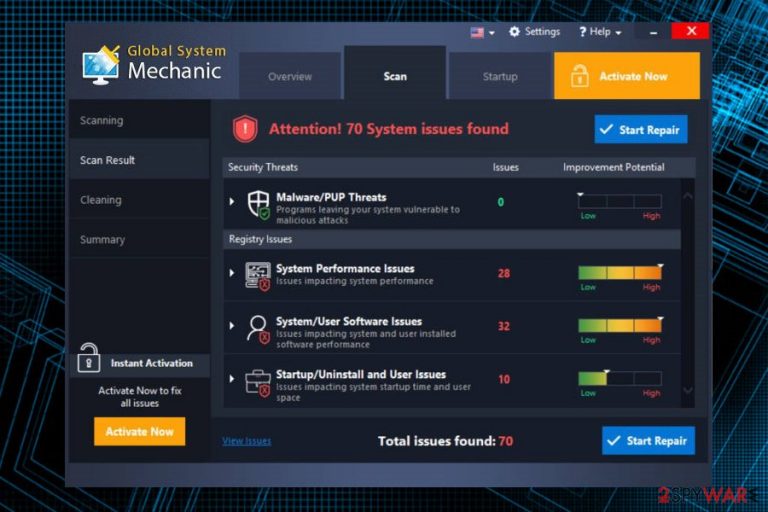Click the System Performance Issues monitor icon
This screenshot has height=512, width=768.
pyautogui.click(x=258, y=276)
